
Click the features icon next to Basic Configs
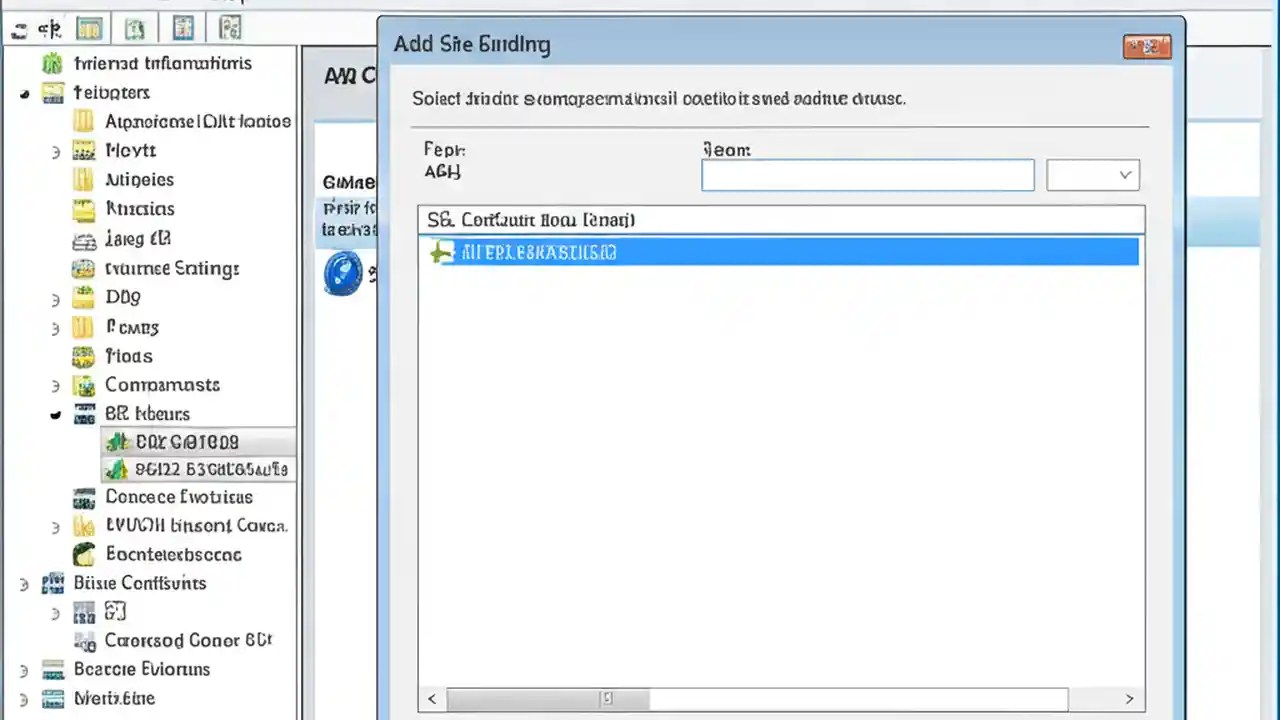point(52,583)
